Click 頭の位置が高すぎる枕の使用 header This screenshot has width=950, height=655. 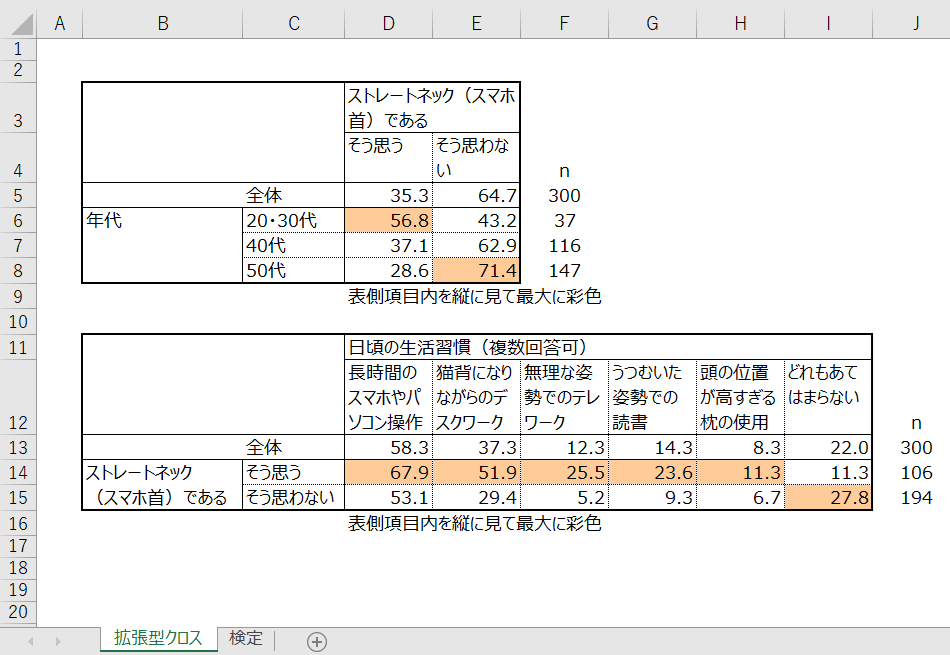pos(740,397)
